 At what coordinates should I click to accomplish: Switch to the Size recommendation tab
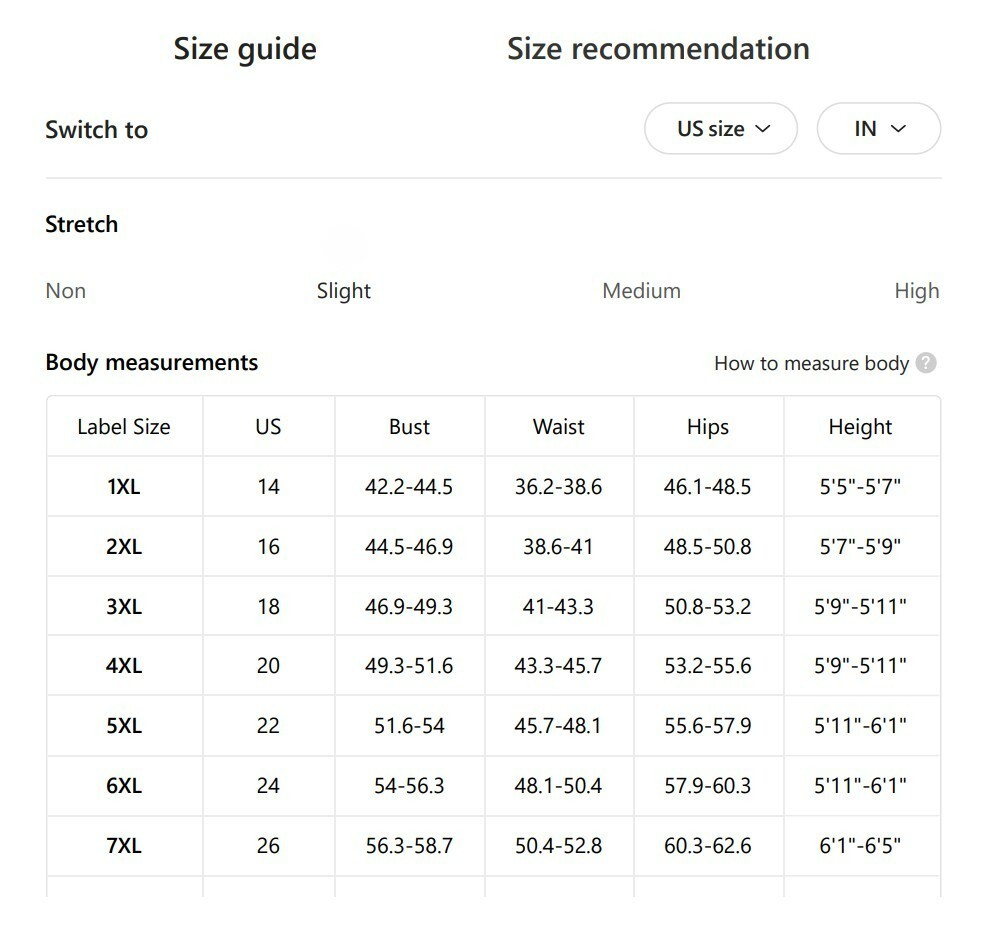(x=658, y=49)
